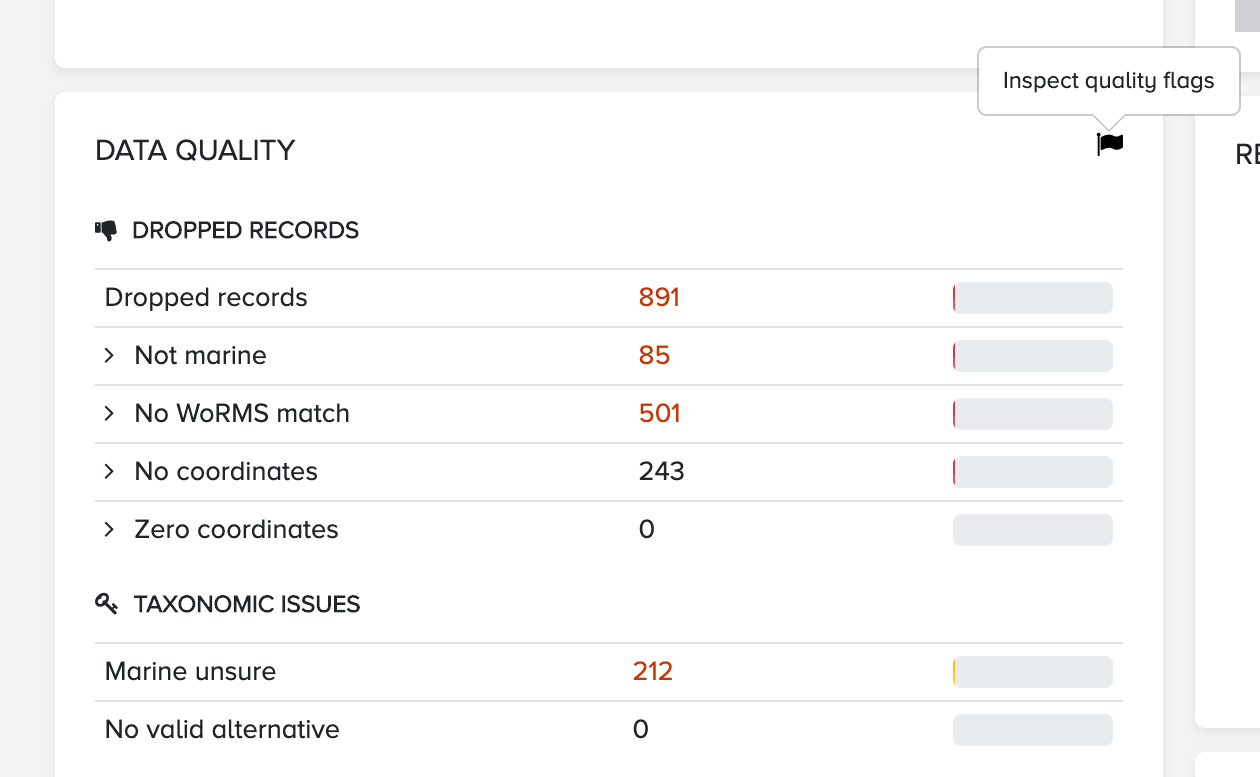
Task: Select the No valid alternative row
Action: 609,730
